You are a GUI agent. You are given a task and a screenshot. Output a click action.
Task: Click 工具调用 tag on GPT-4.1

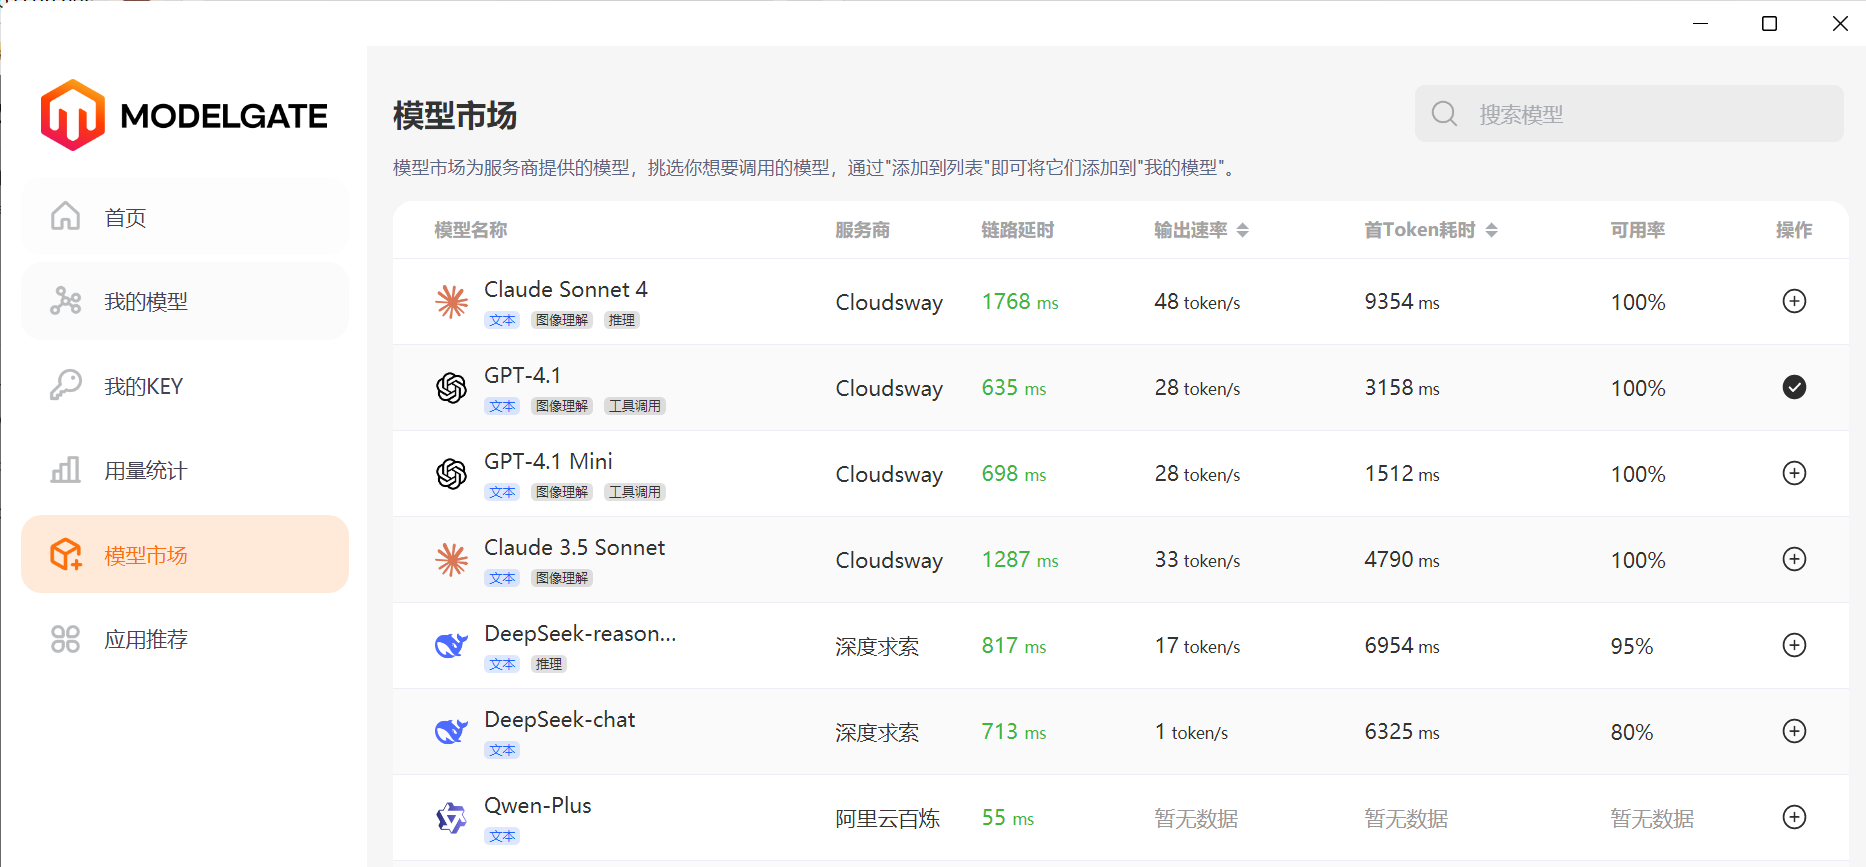tap(635, 406)
